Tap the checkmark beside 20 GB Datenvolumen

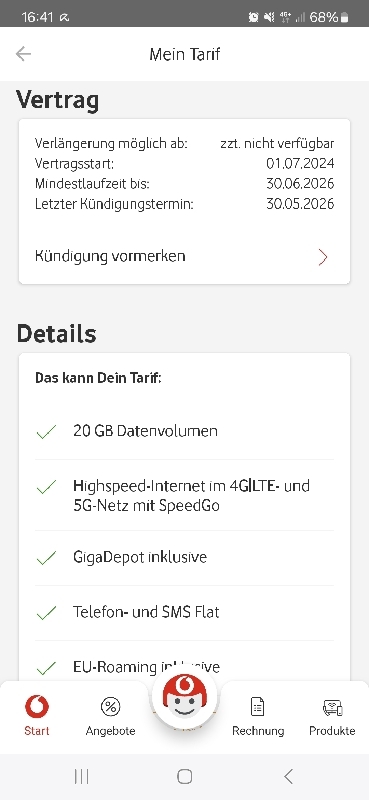46,433
